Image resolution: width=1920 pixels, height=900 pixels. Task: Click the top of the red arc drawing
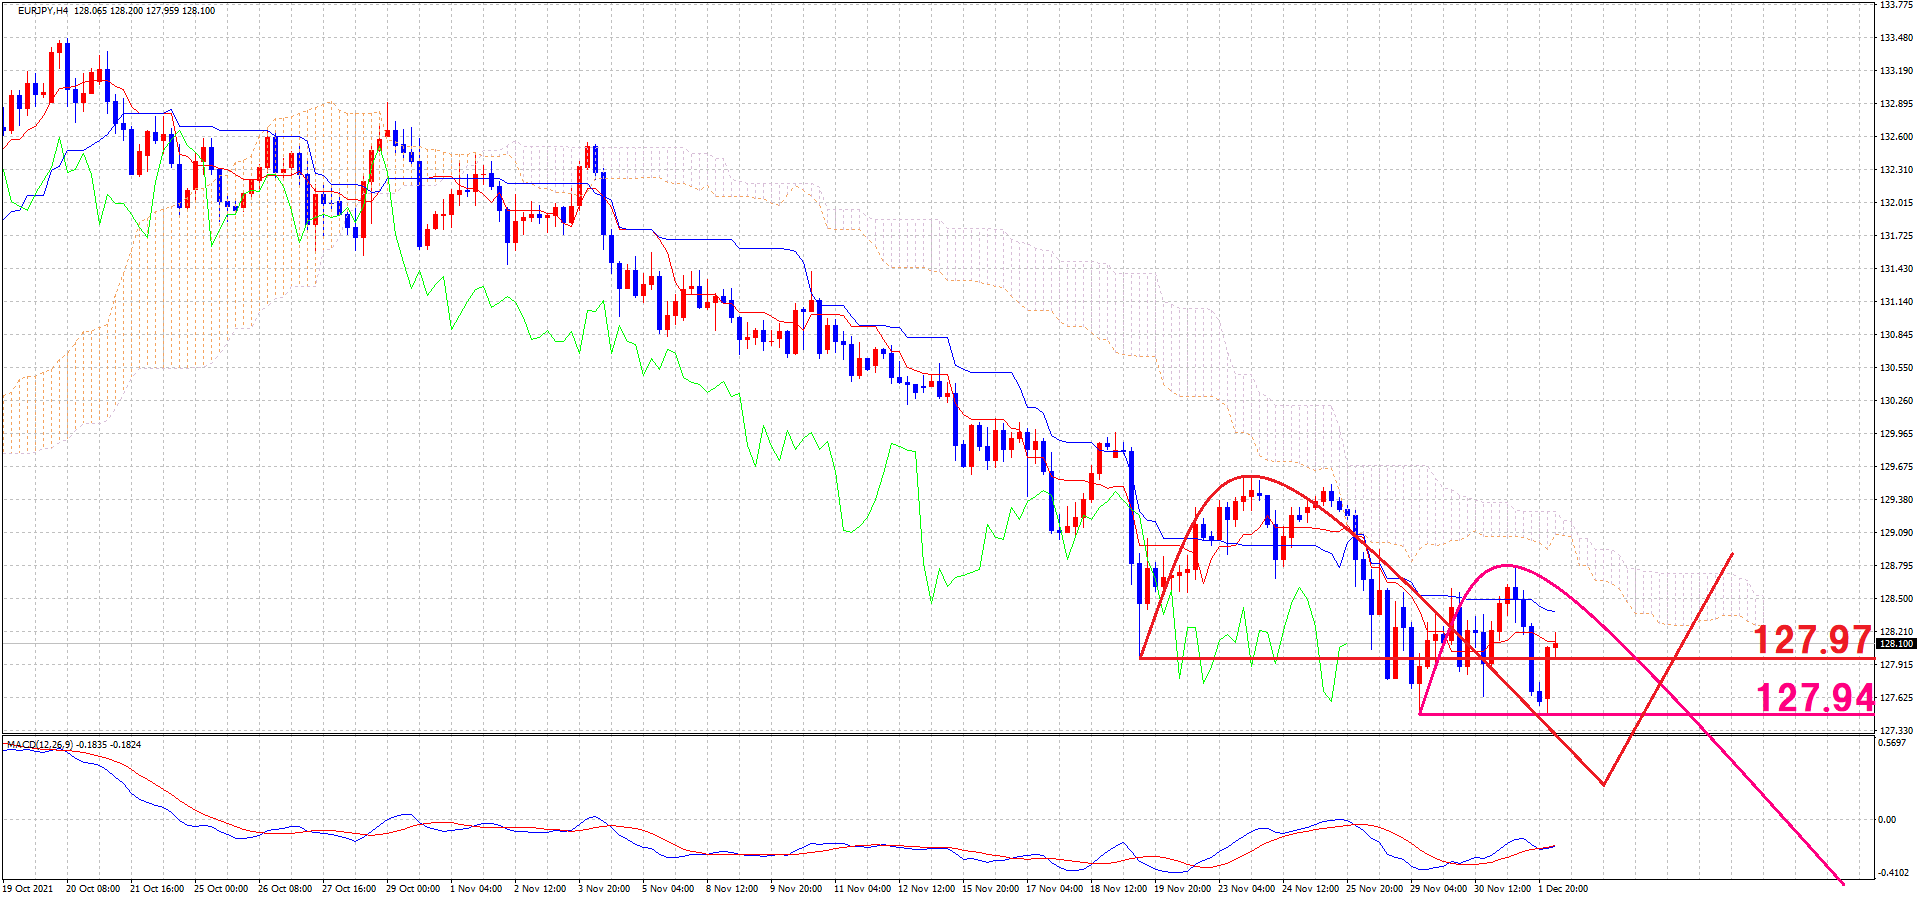[1250, 476]
